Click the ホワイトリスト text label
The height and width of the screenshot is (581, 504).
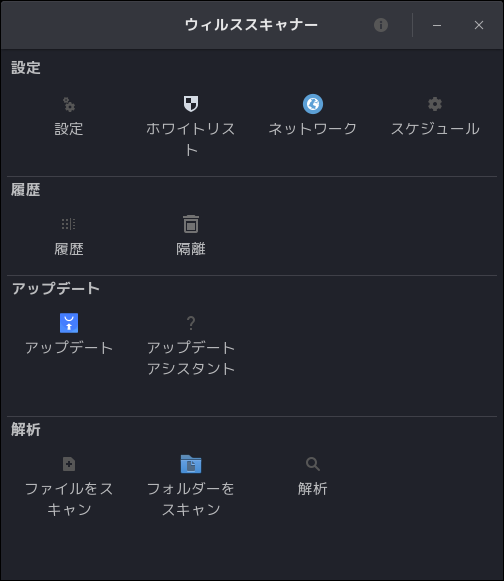coord(191,139)
